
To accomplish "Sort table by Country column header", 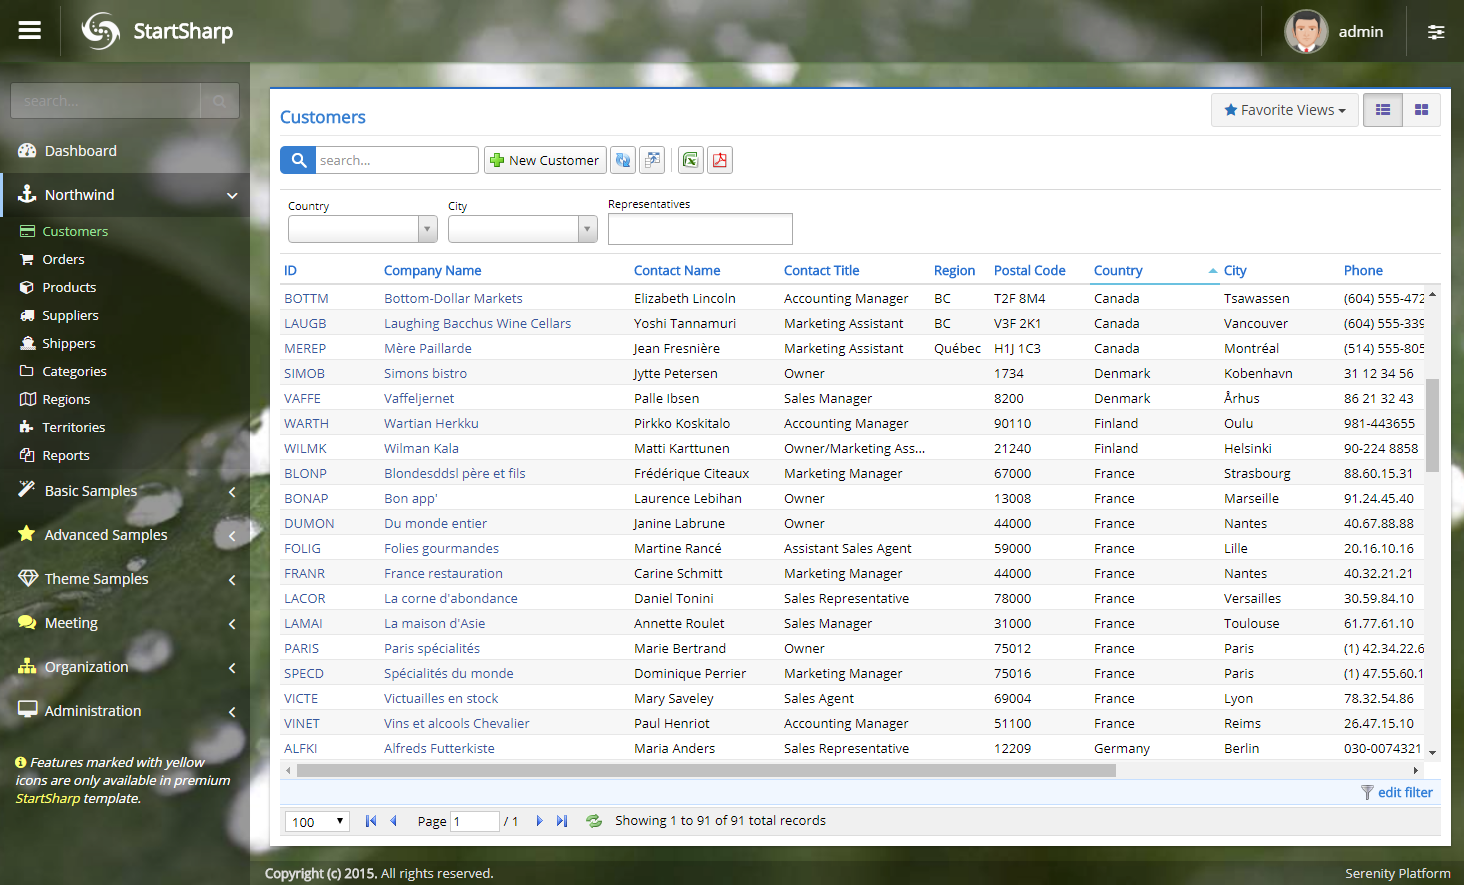I will point(1118,270).
